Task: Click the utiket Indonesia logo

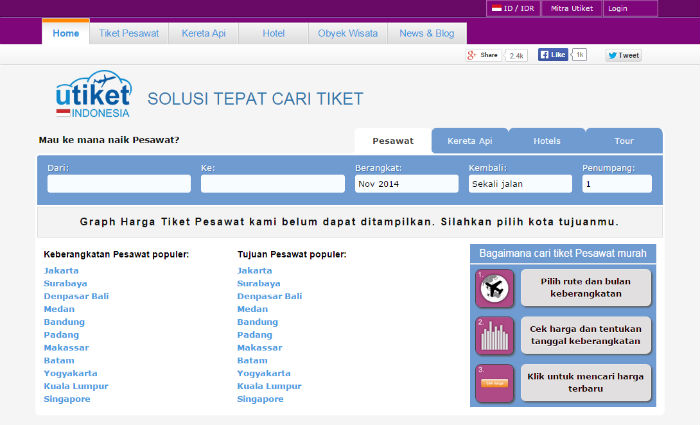Action: point(94,94)
